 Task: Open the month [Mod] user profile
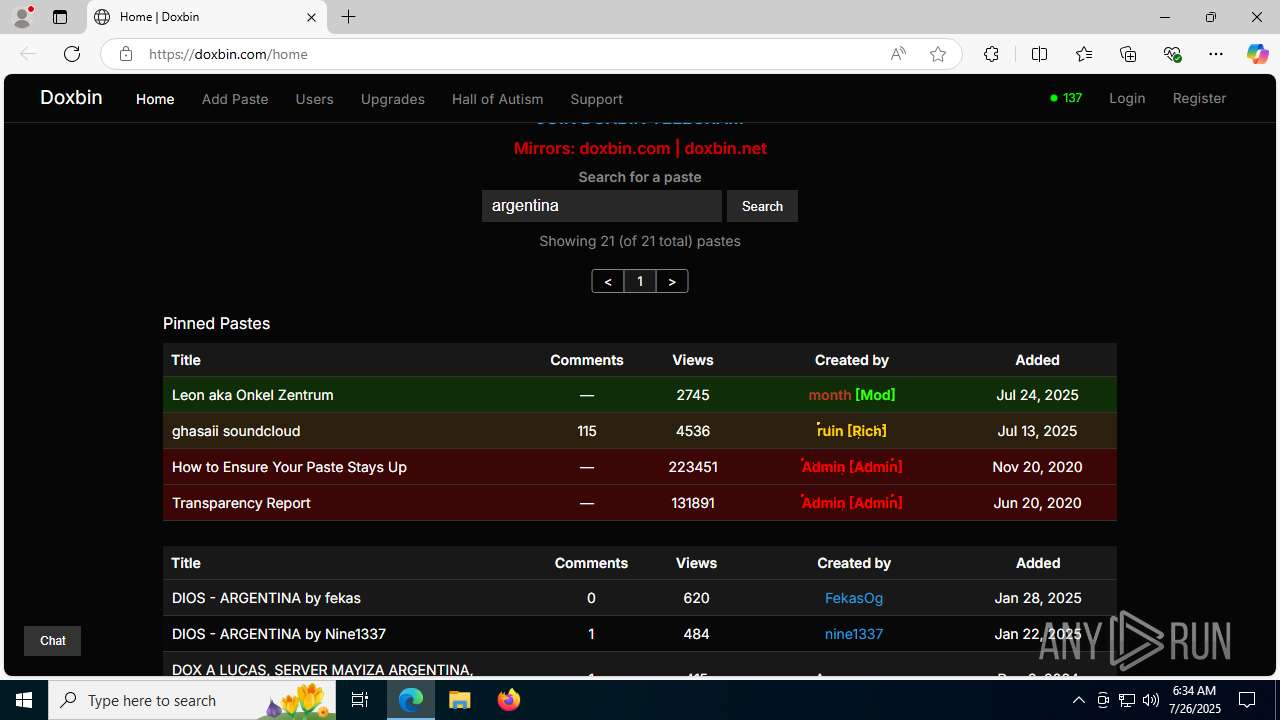(852, 395)
